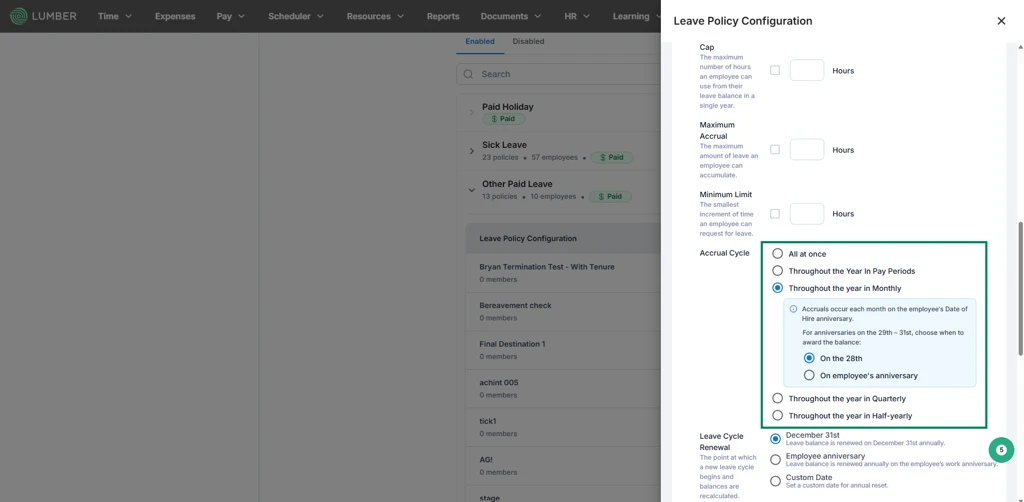Enable the Maximum Accrual checkbox

[x=775, y=149]
